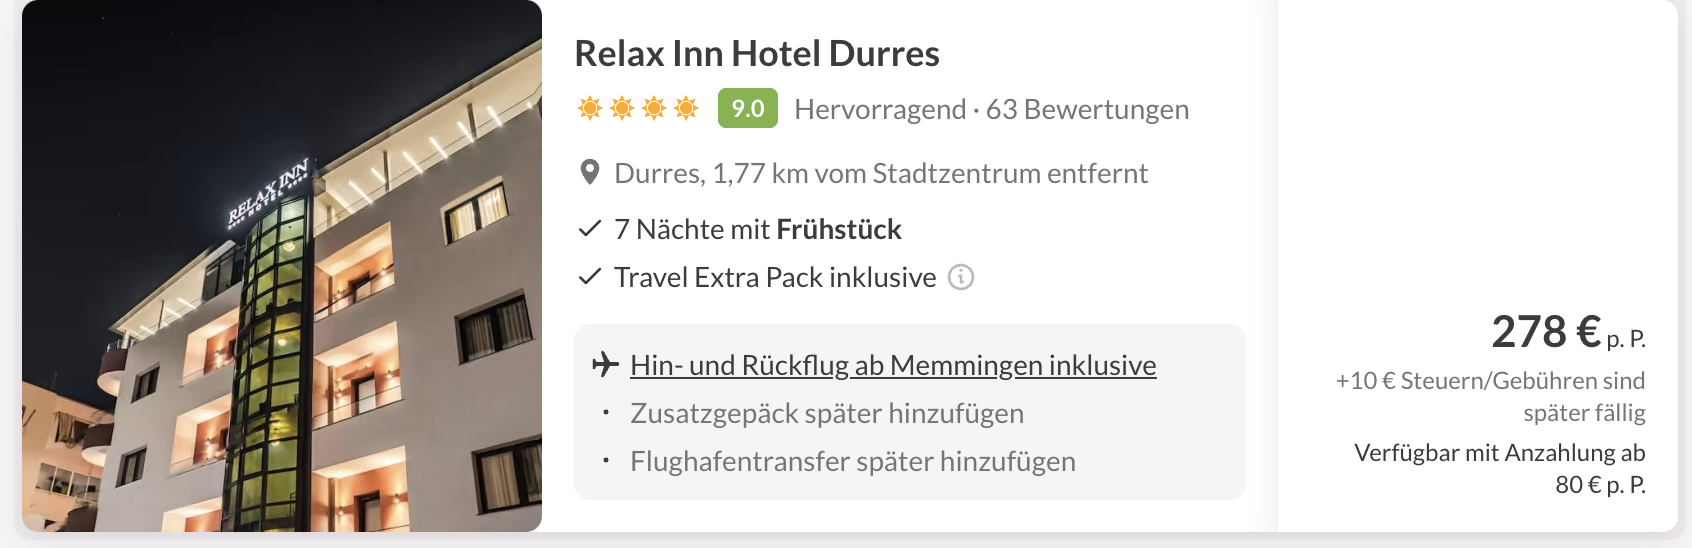Viewport: 1692px width, 548px height.
Task: Select the 278 € p. P. price
Action: (1568, 332)
